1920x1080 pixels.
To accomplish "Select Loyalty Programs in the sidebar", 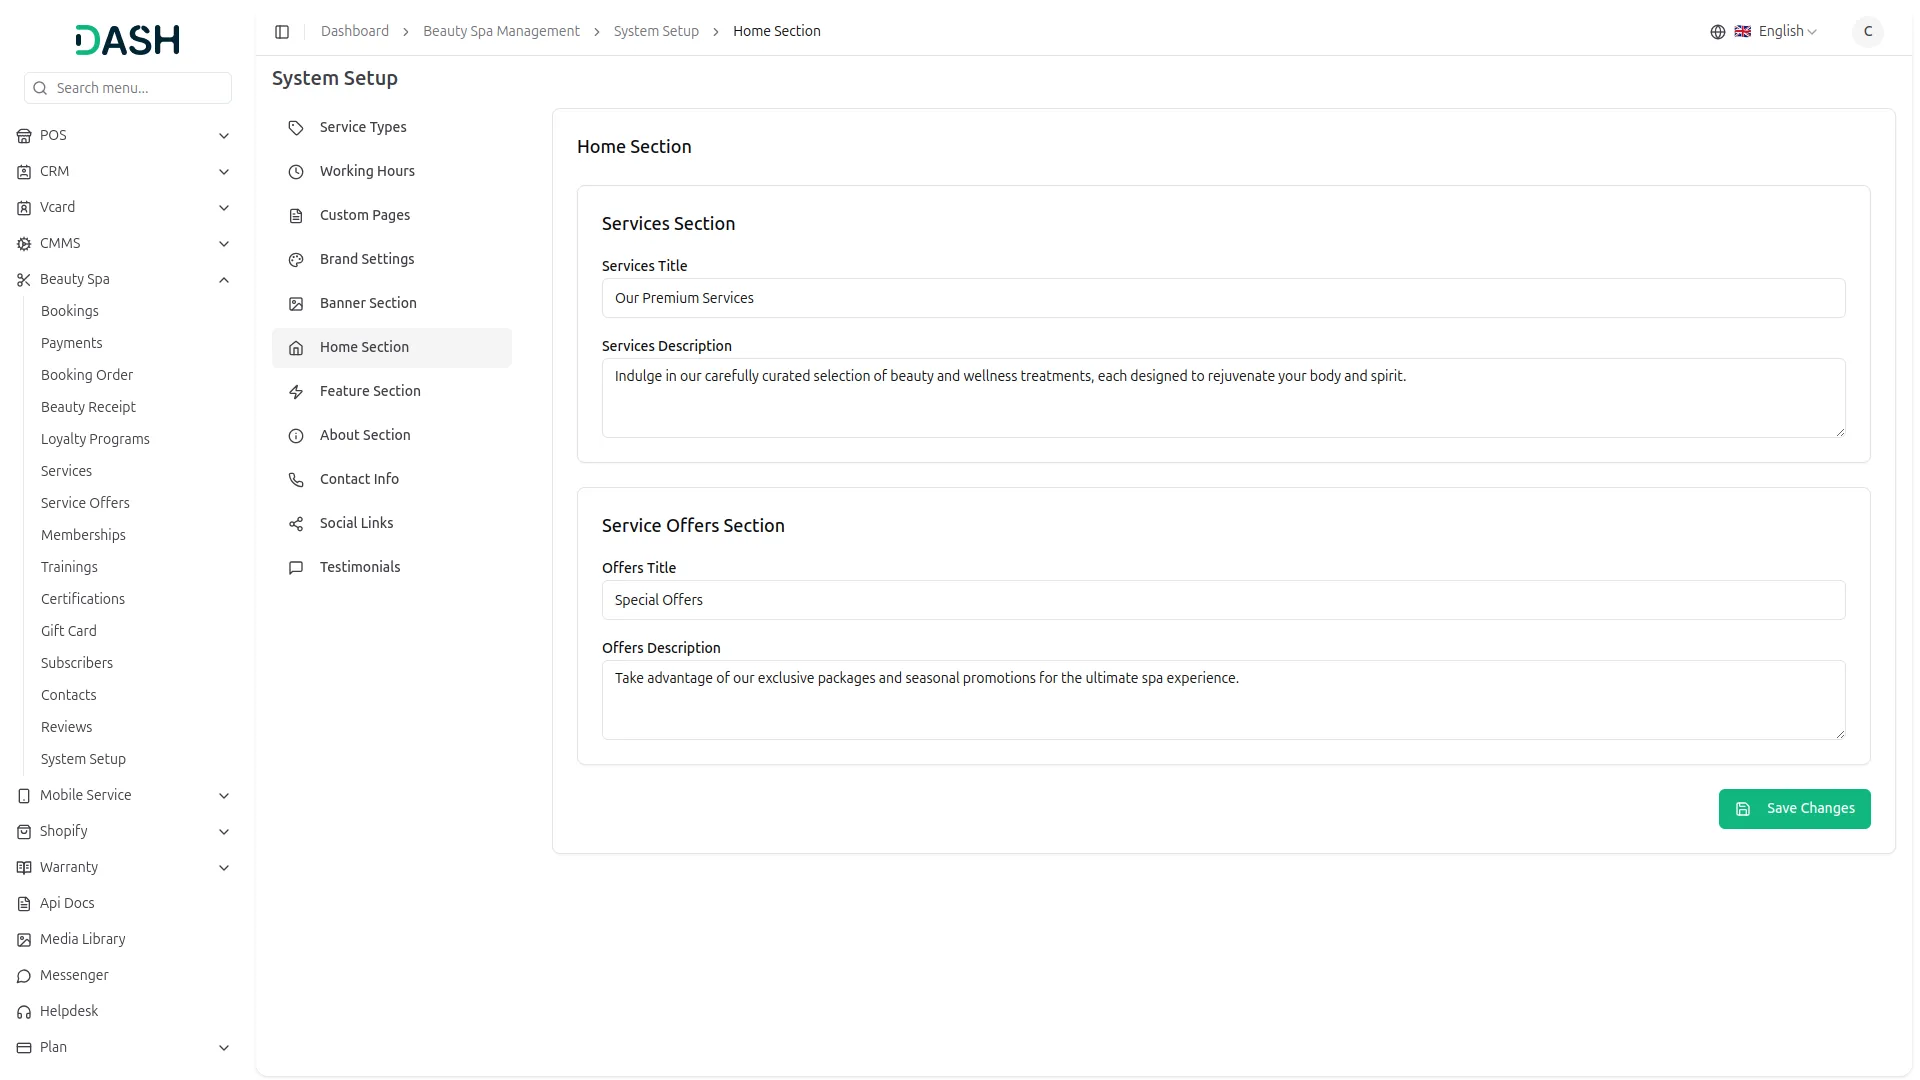I will [95, 440].
